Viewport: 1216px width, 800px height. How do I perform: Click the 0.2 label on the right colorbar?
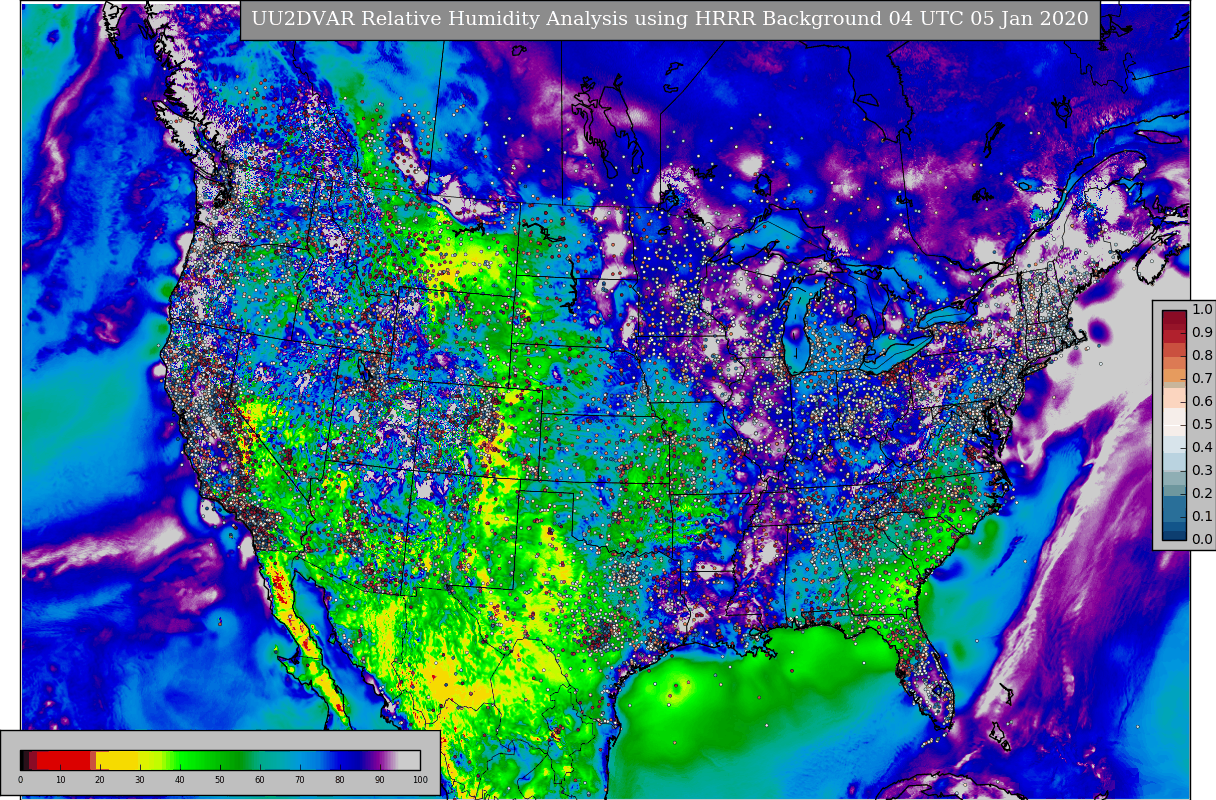pyautogui.click(x=1202, y=493)
